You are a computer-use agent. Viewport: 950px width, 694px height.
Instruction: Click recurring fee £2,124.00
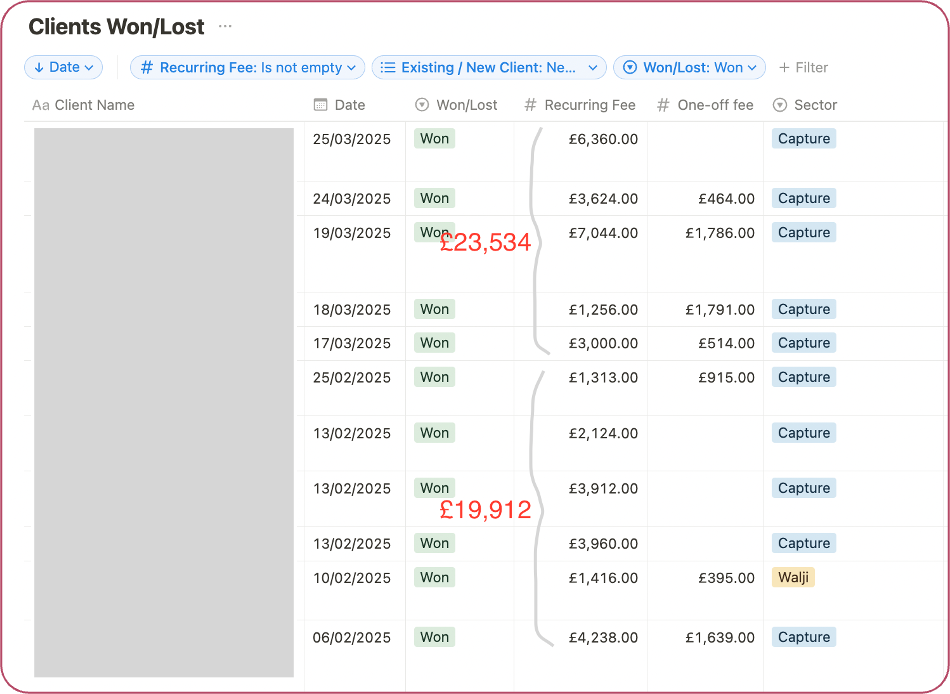coord(603,433)
